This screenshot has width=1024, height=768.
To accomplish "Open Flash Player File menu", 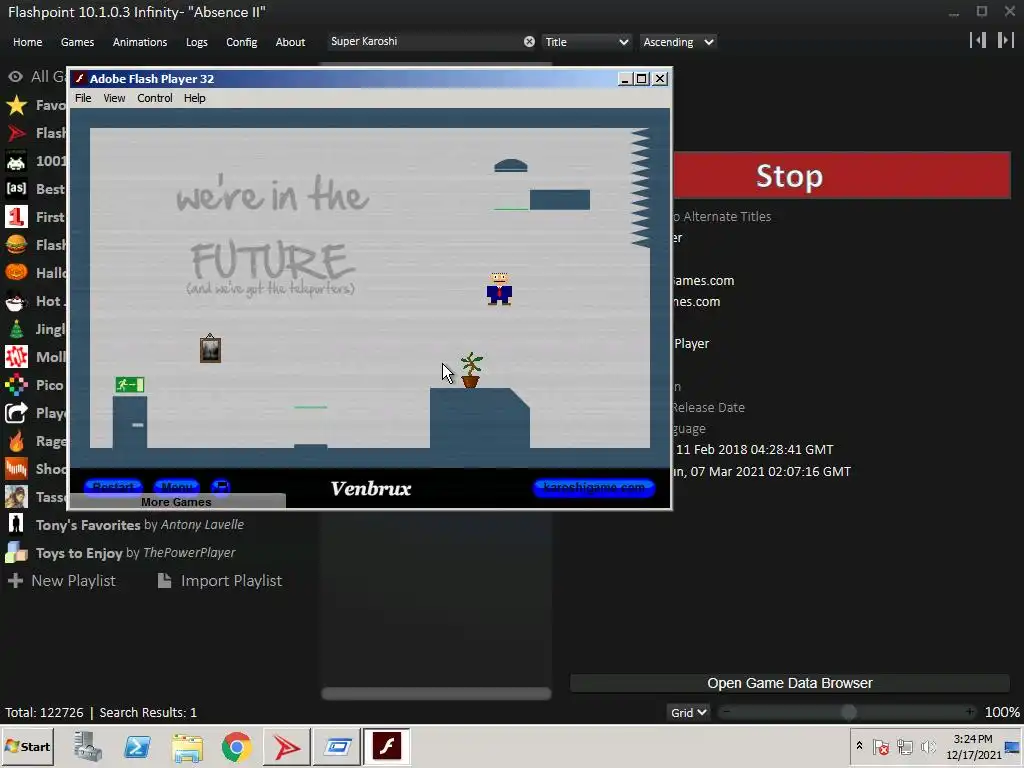I will pyautogui.click(x=83, y=98).
